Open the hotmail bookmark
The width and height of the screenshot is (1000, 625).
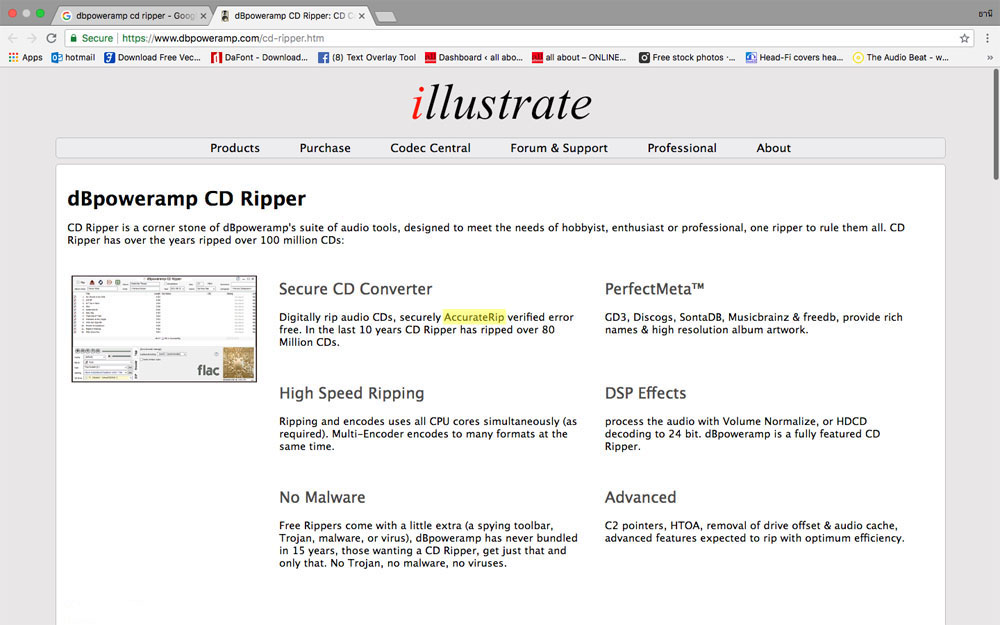tap(73, 57)
